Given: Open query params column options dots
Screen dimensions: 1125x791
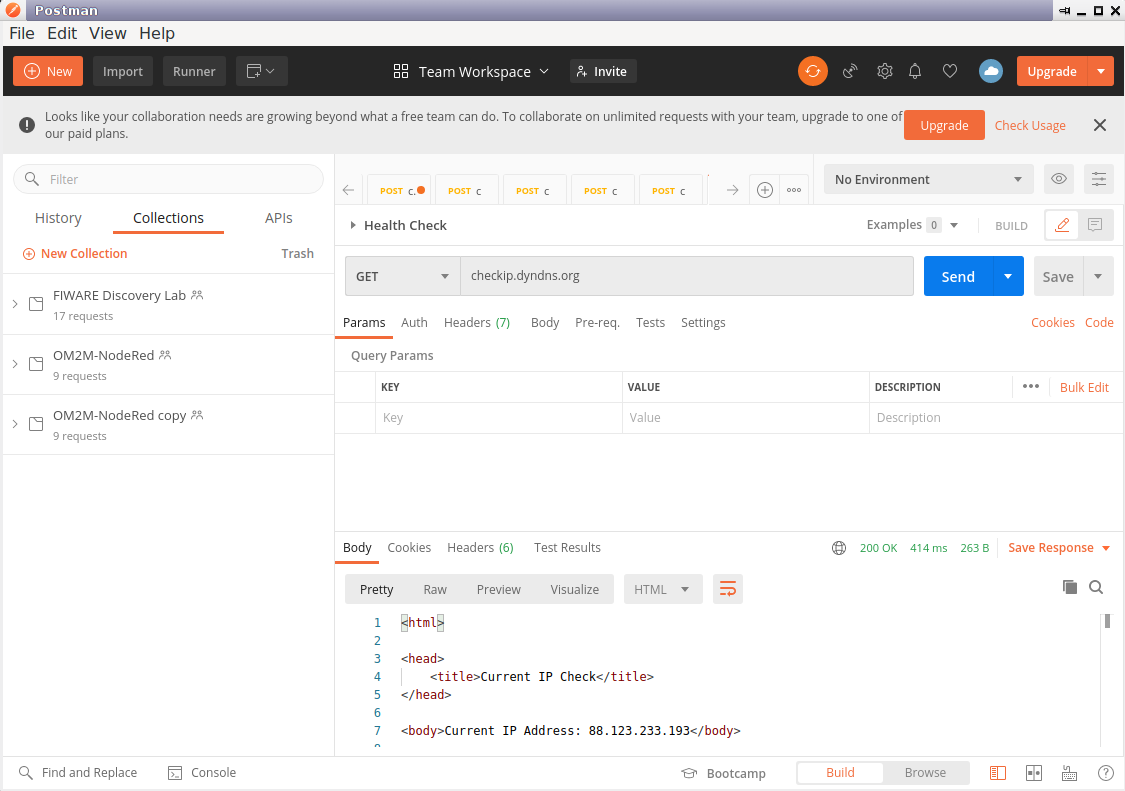Looking at the screenshot, I should [1031, 386].
